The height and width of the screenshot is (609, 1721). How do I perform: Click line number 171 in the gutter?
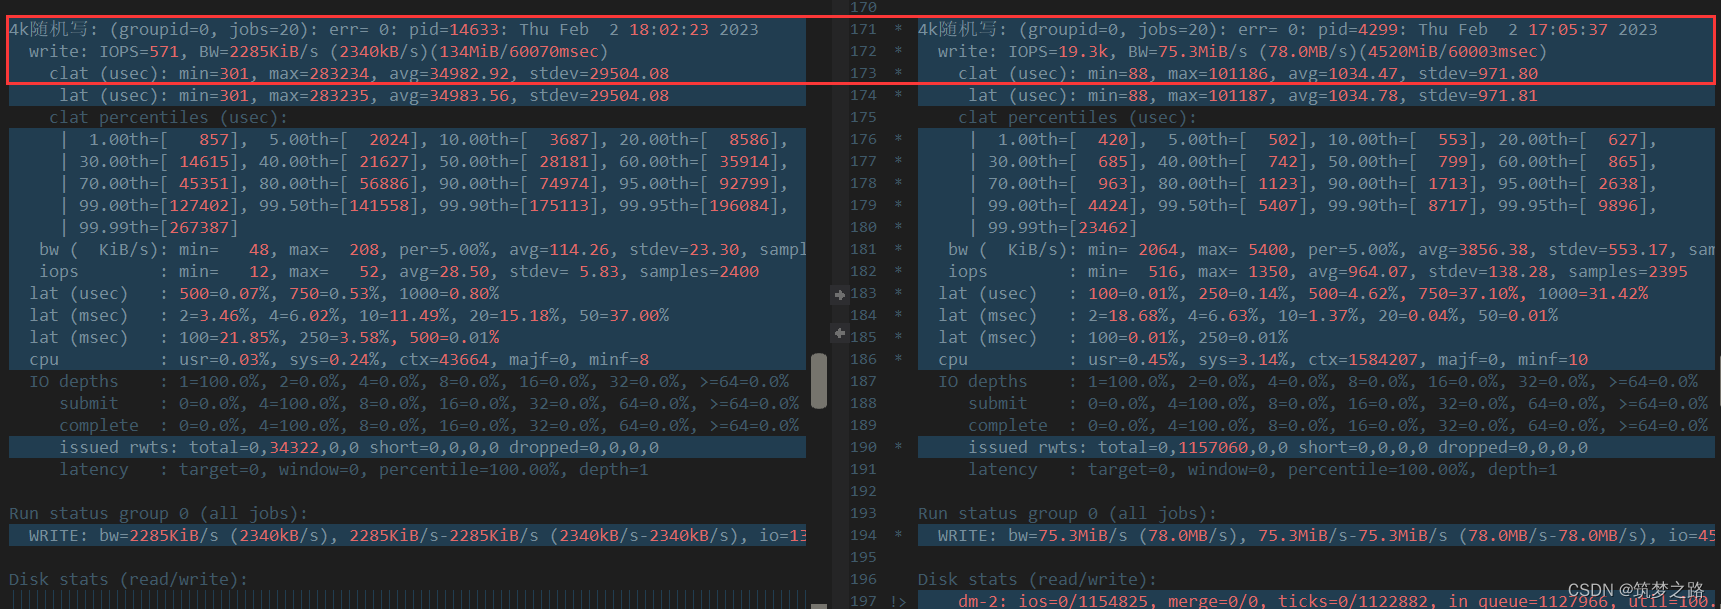tap(863, 30)
